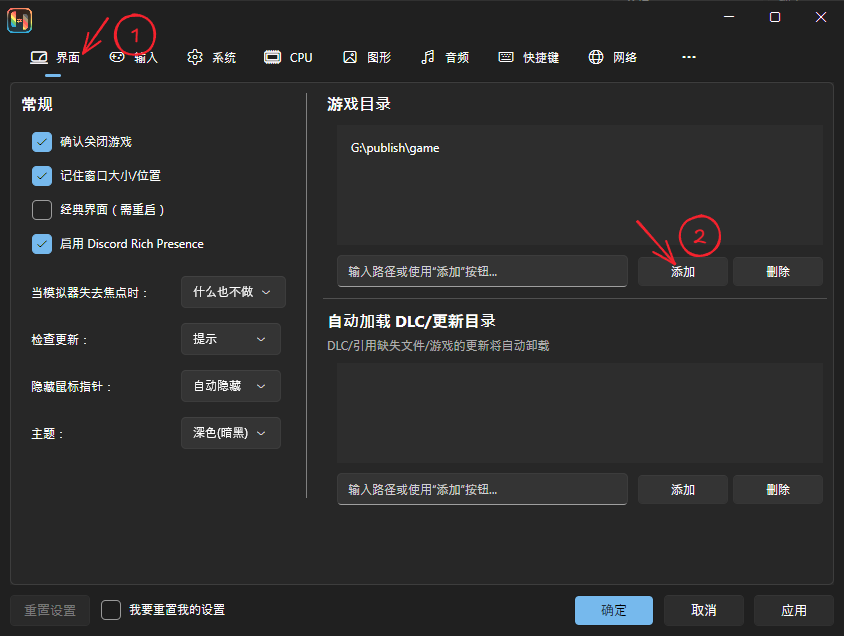Click the ··· more tabs overflow icon

688,57
